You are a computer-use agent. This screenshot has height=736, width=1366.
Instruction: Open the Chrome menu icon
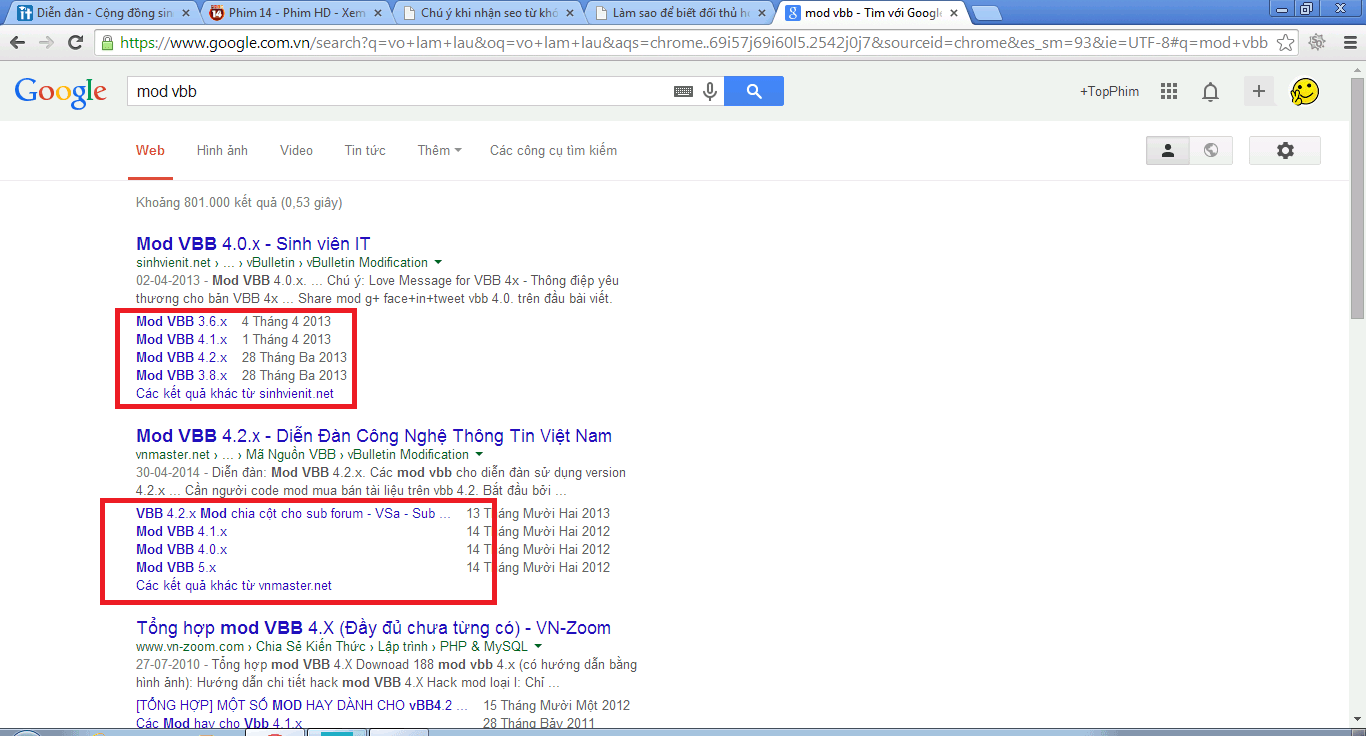[x=1348, y=43]
